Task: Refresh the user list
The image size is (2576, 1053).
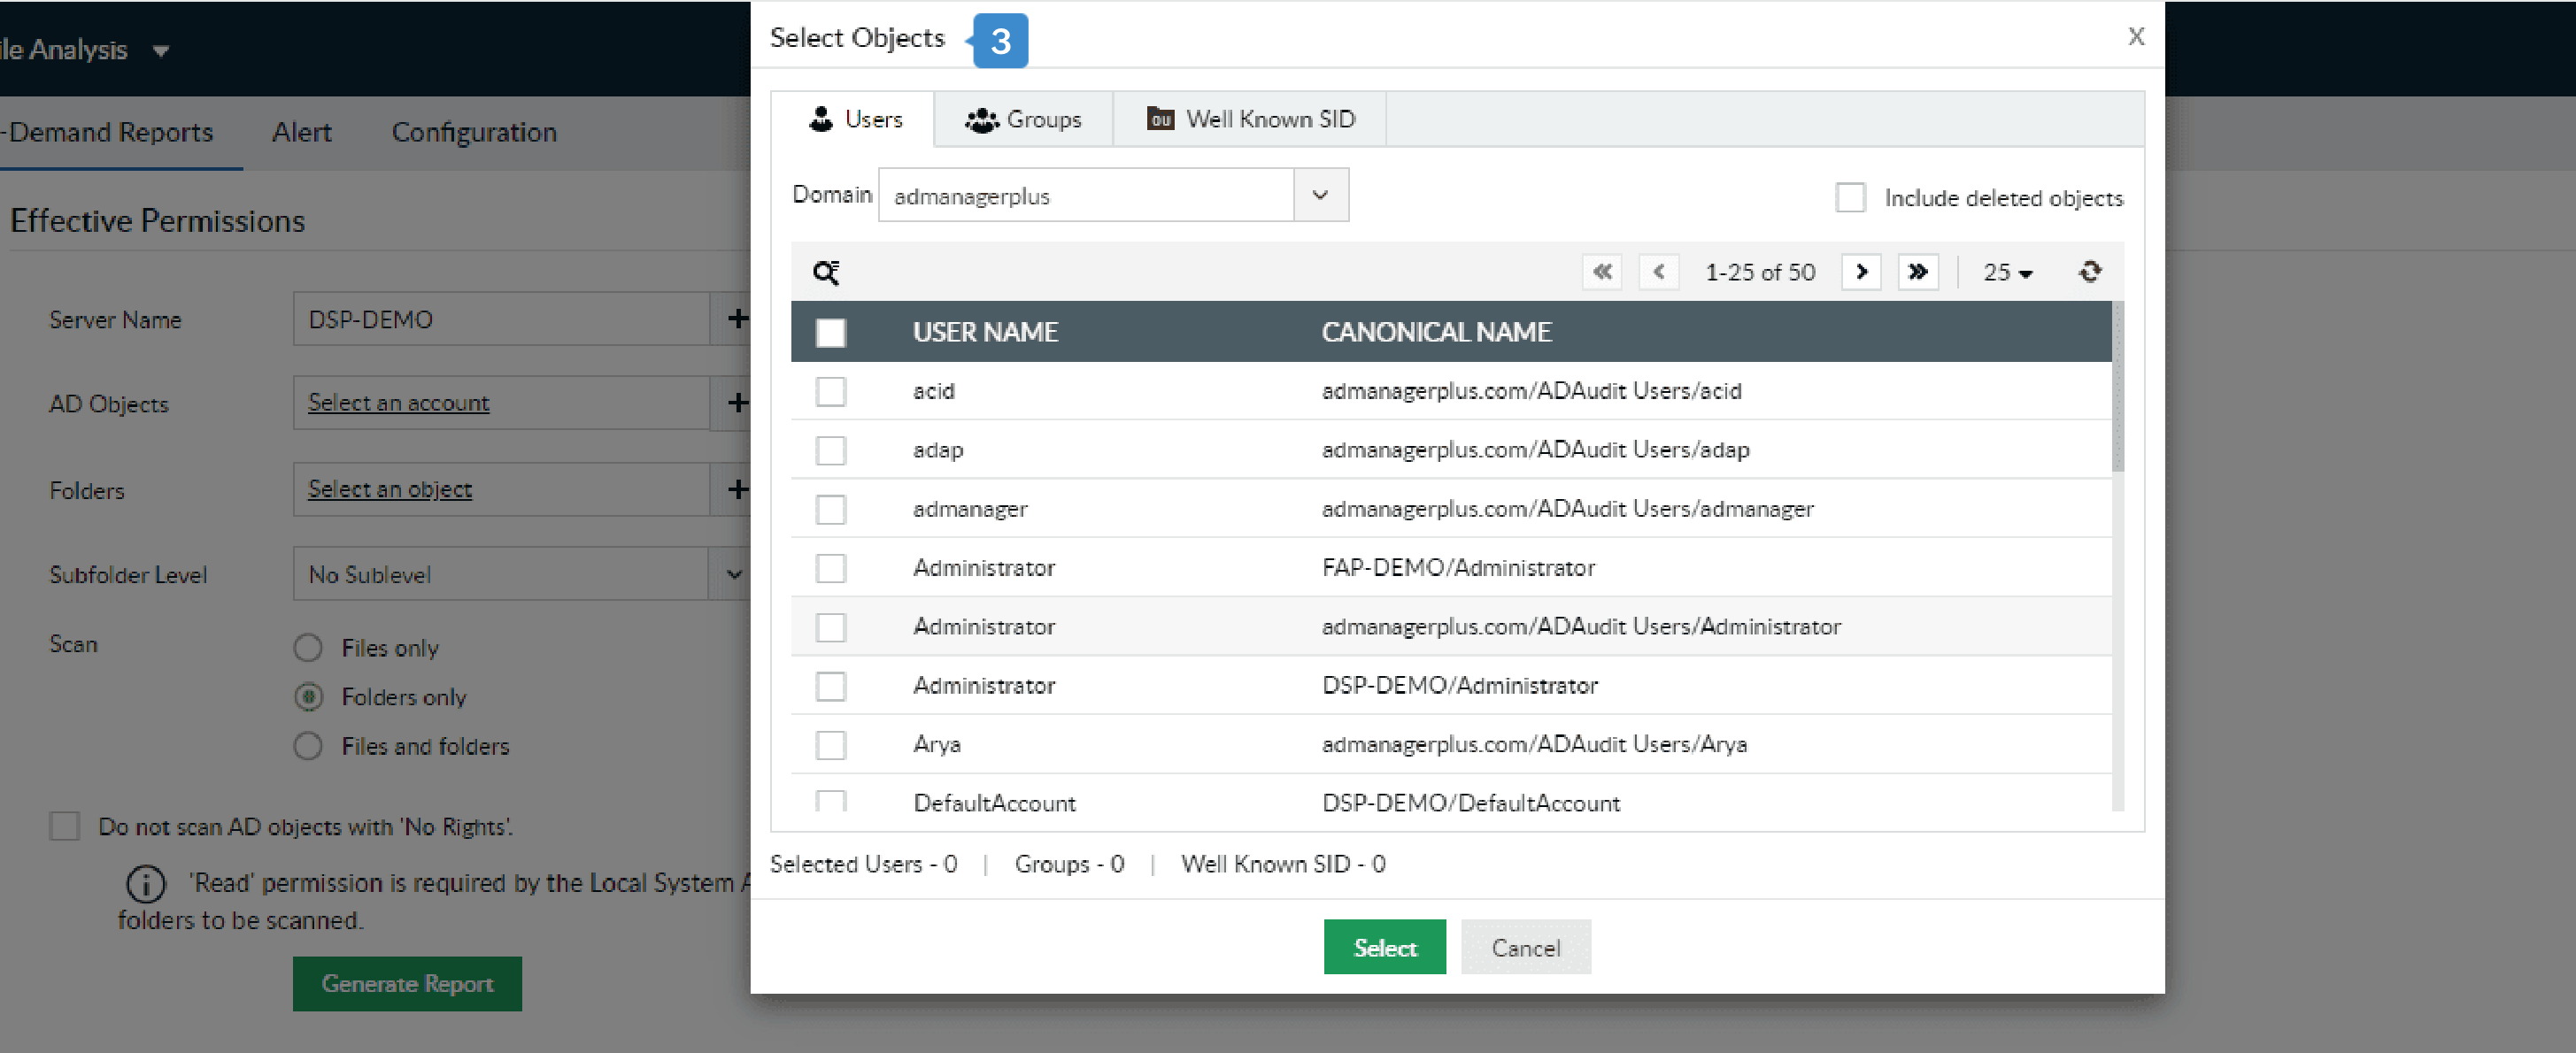Action: click(2090, 272)
